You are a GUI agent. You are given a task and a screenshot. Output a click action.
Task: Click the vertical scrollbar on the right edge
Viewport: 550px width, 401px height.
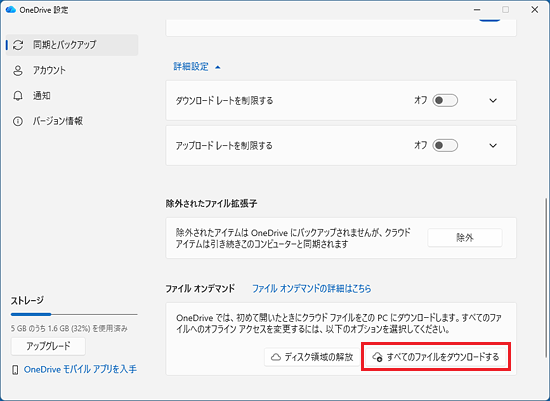(x=546, y=278)
